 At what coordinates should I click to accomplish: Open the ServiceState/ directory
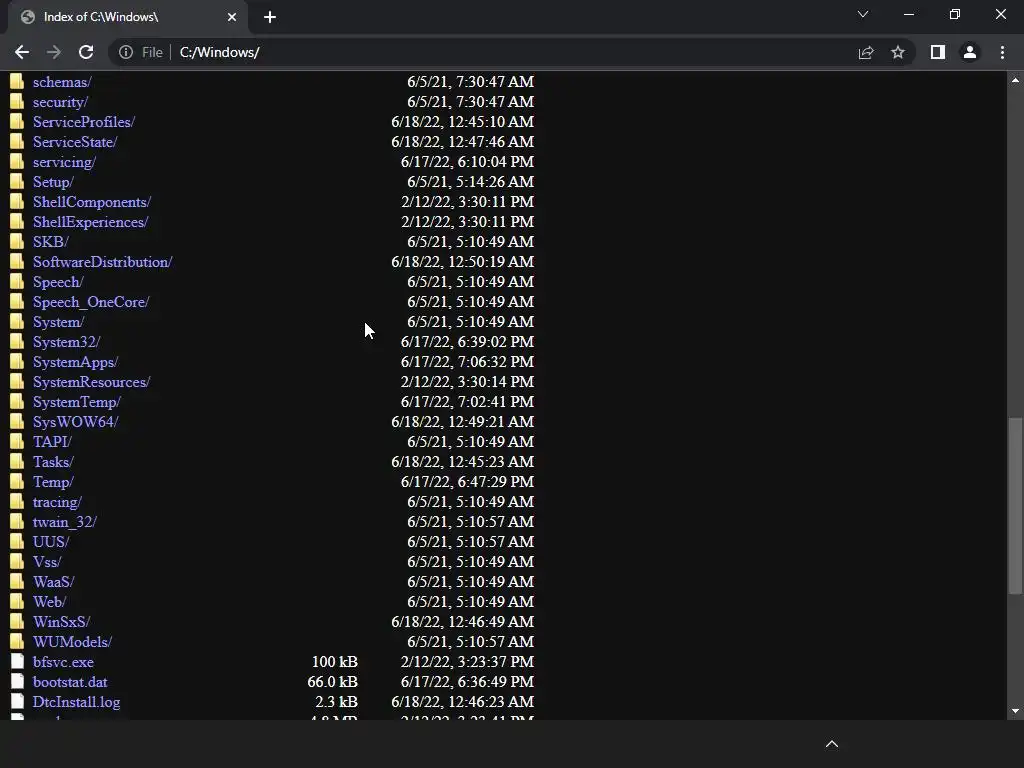75,142
